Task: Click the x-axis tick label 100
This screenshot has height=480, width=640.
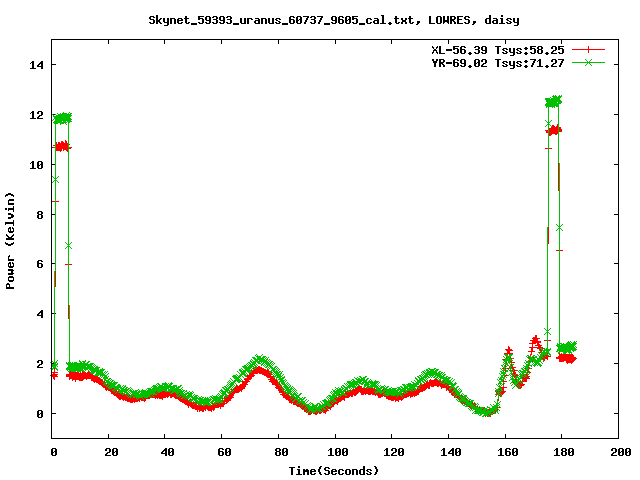Action: pos(338,452)
